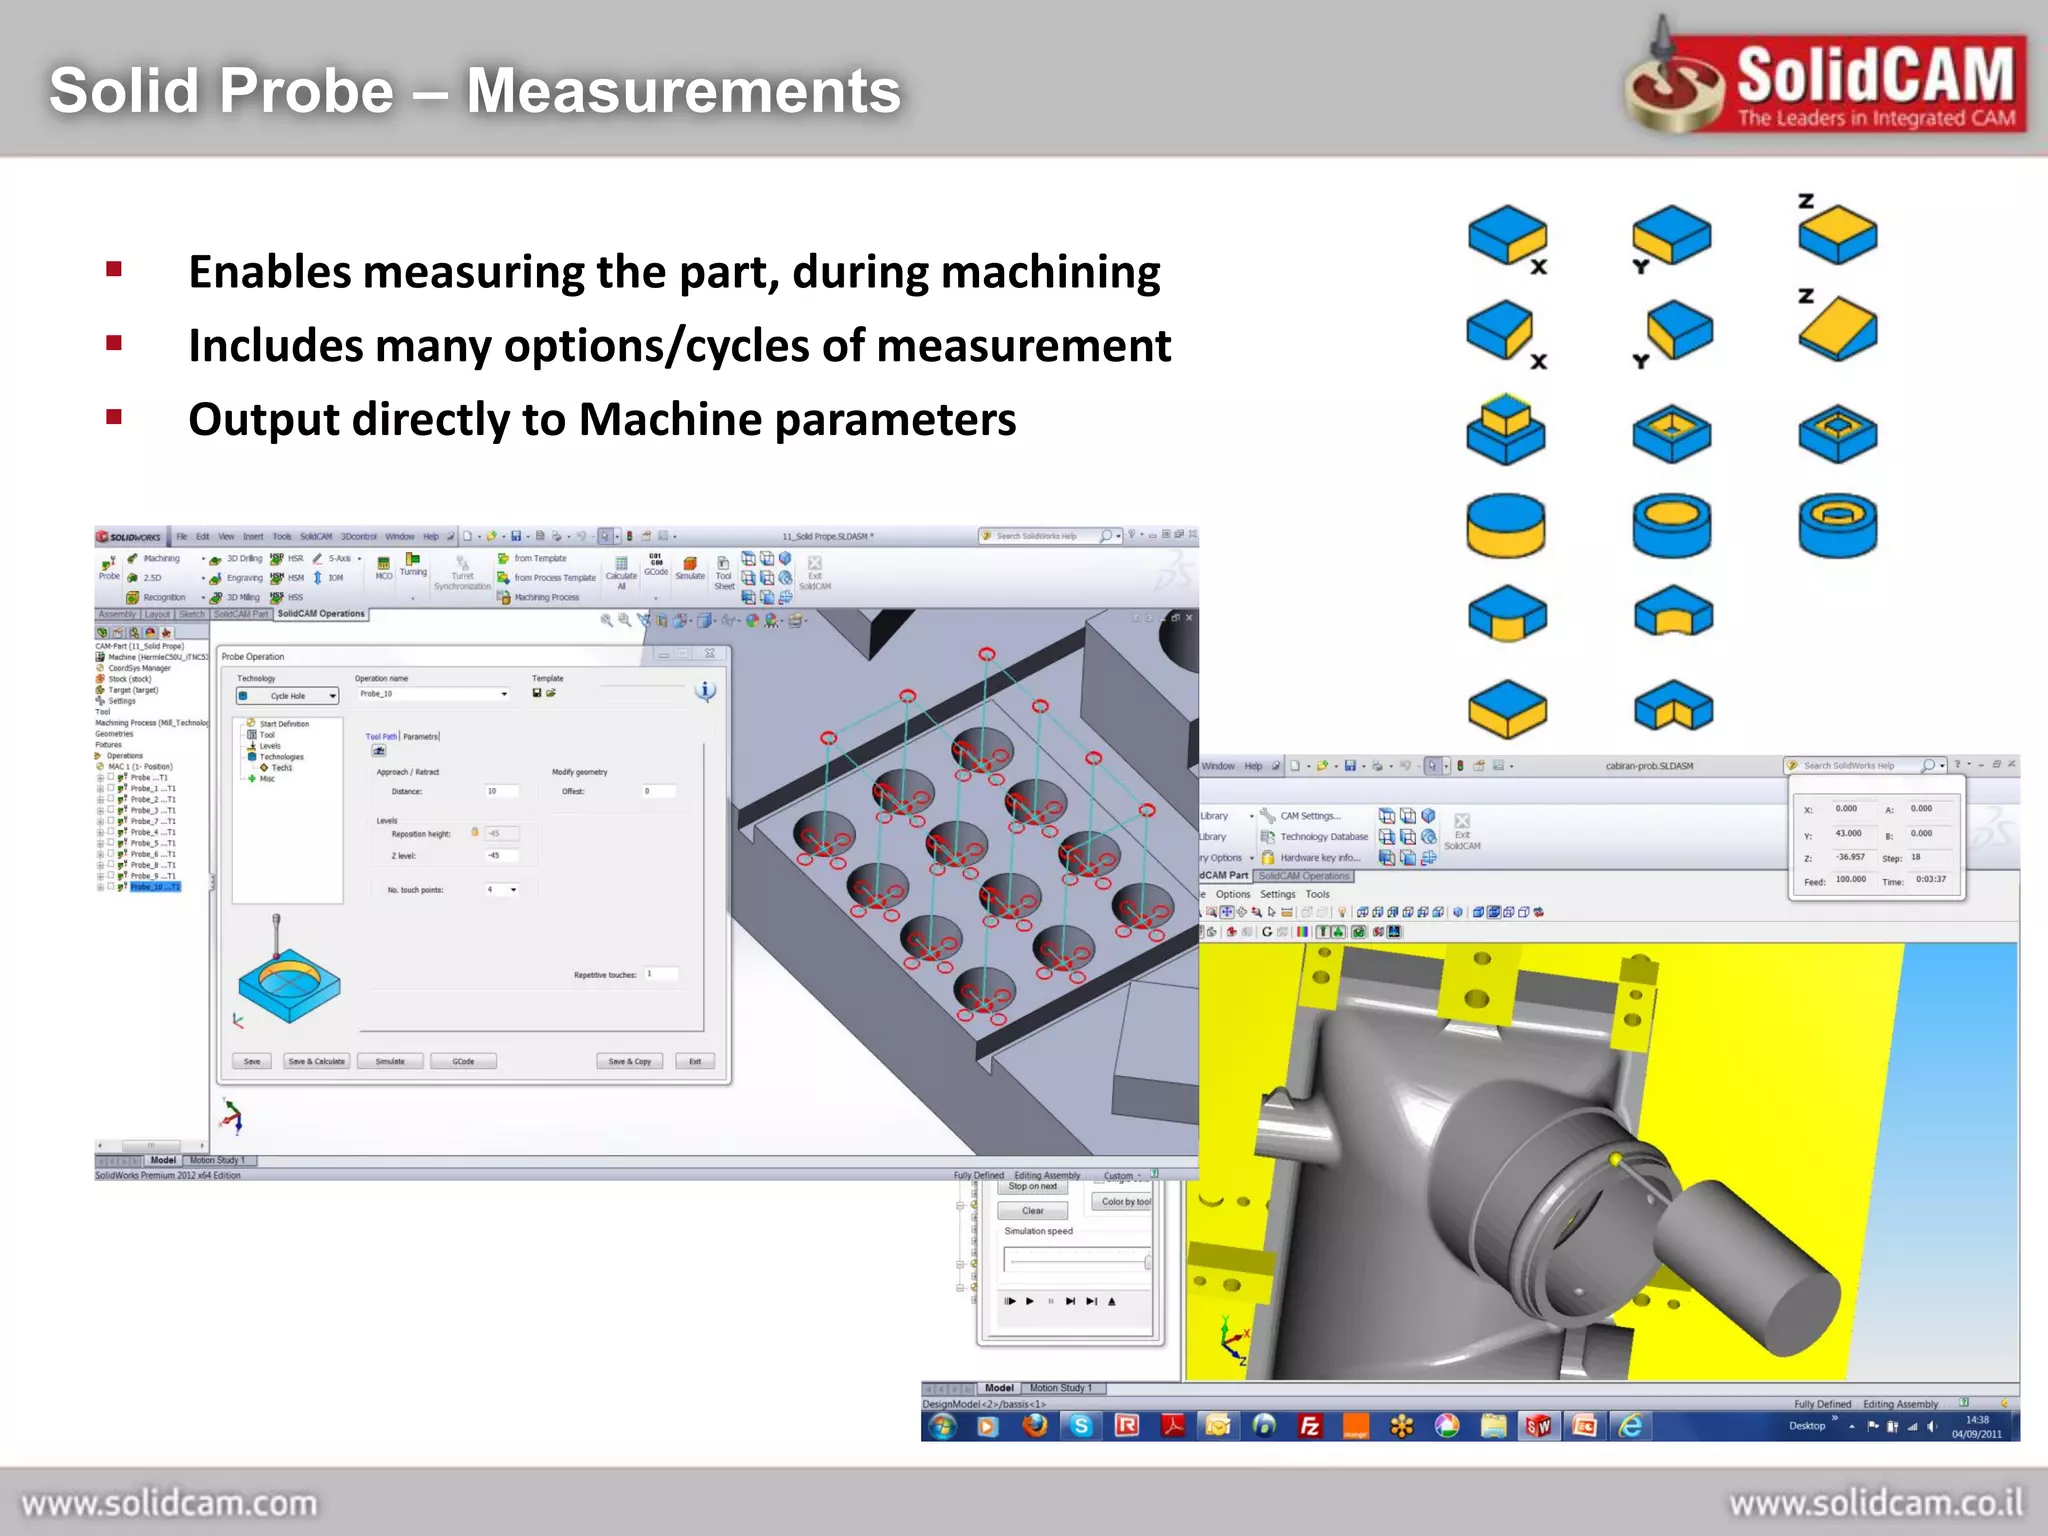Select the 3D Milling ribbon command
Viewport: 2048px width, 1536px height.
coord(236,597)
